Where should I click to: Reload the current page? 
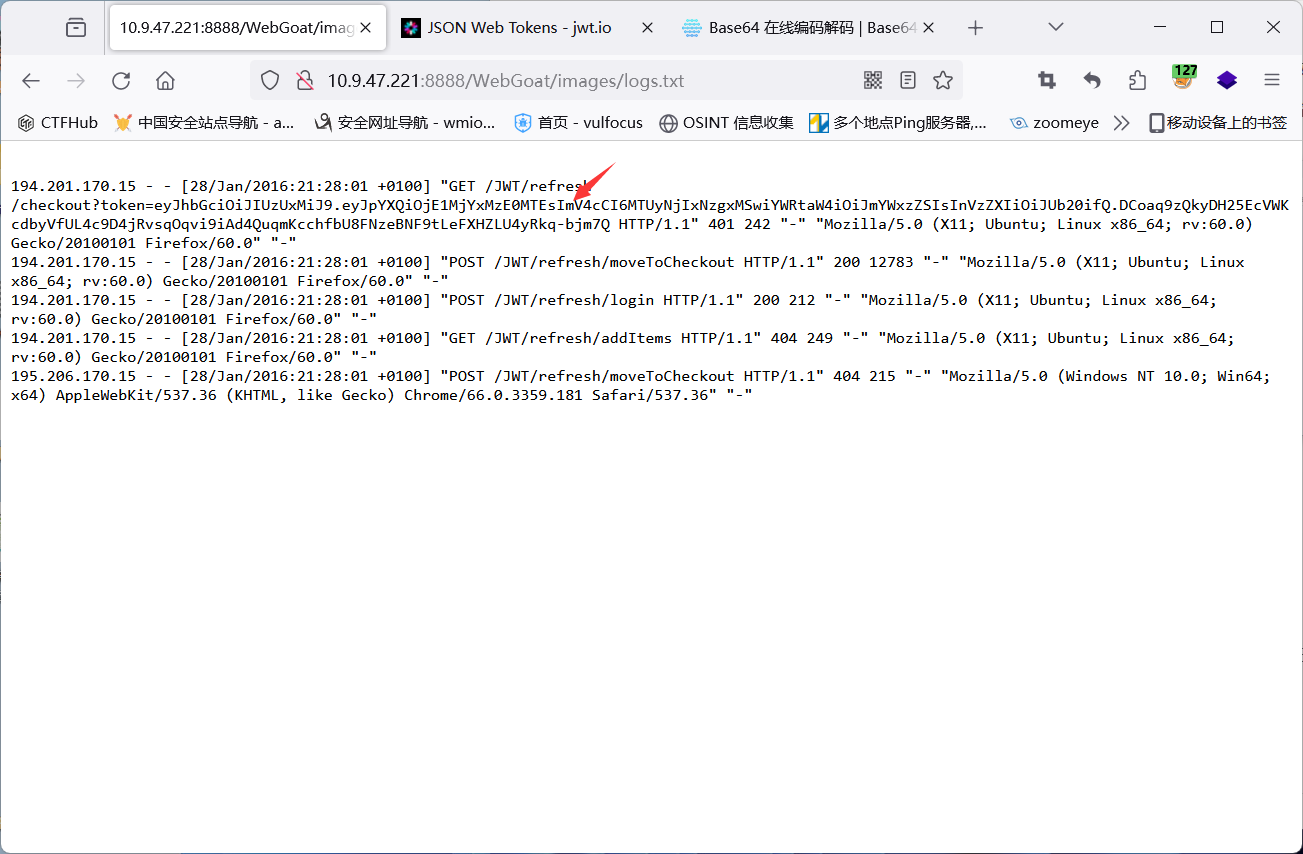click(121, 81)
